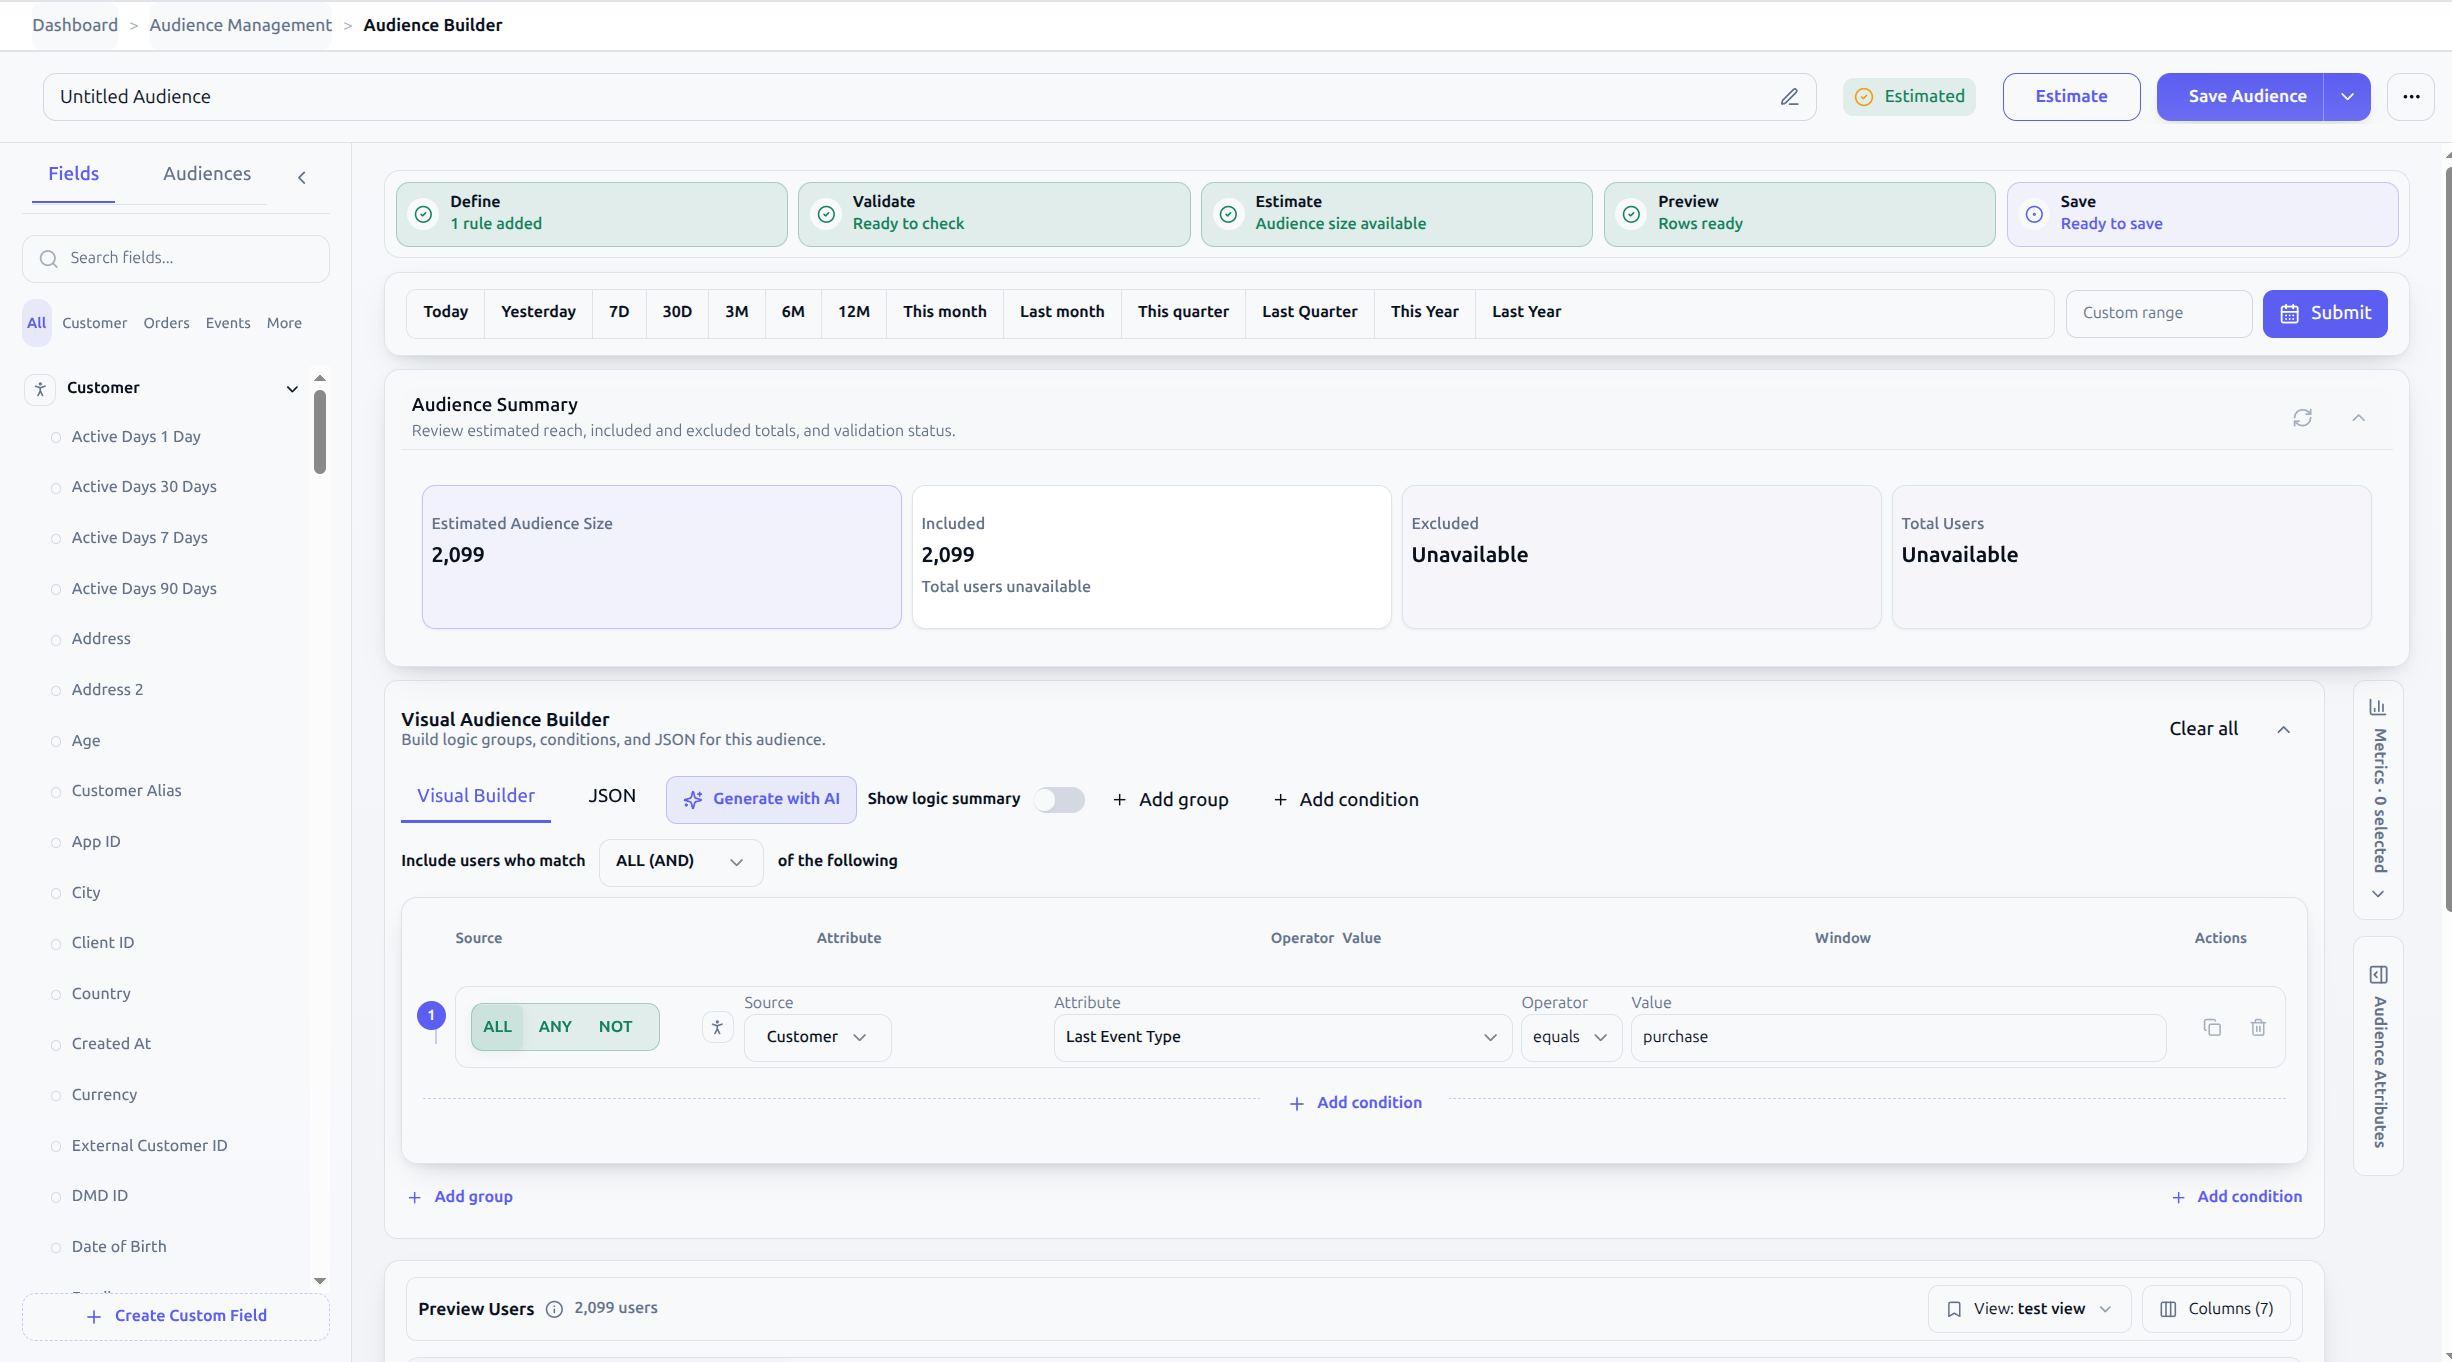Viewport: 2452px width, 1362px height.
Task: Open the equals operator dropdown
Action: click(1570, 1037)
